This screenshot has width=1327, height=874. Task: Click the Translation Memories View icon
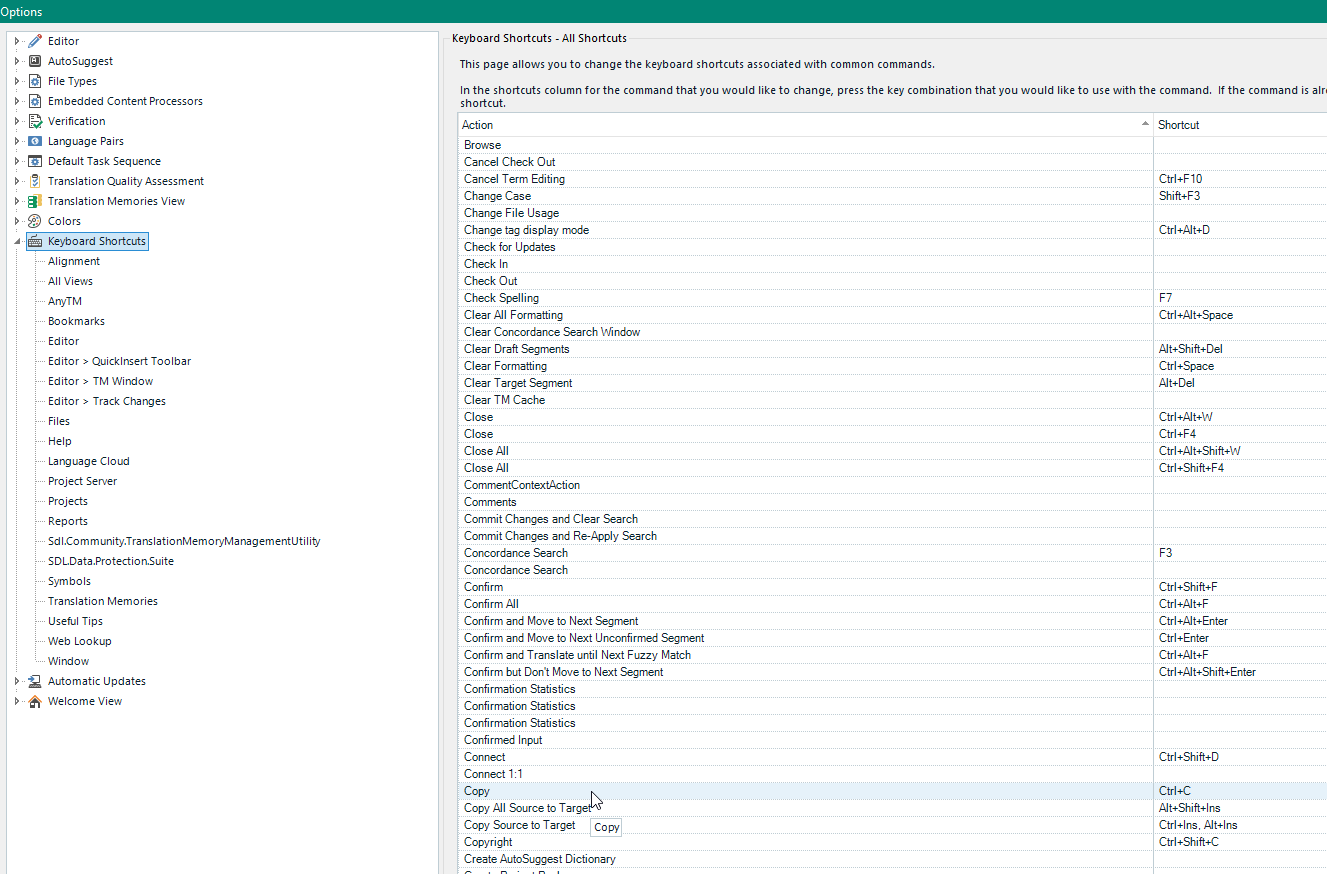click(x=35, y=201)
